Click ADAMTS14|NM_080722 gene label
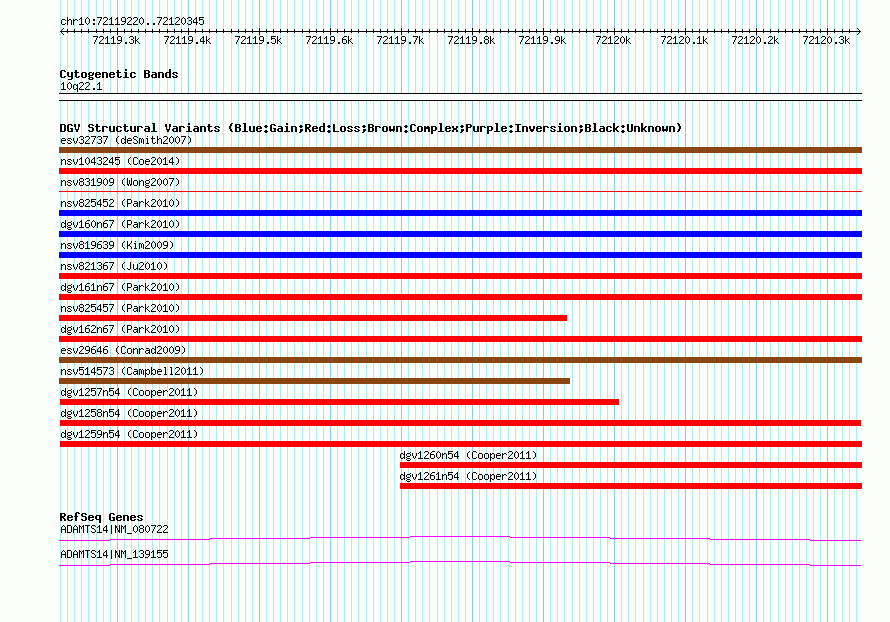The image size is (890, 622). [x=114, y=529]
